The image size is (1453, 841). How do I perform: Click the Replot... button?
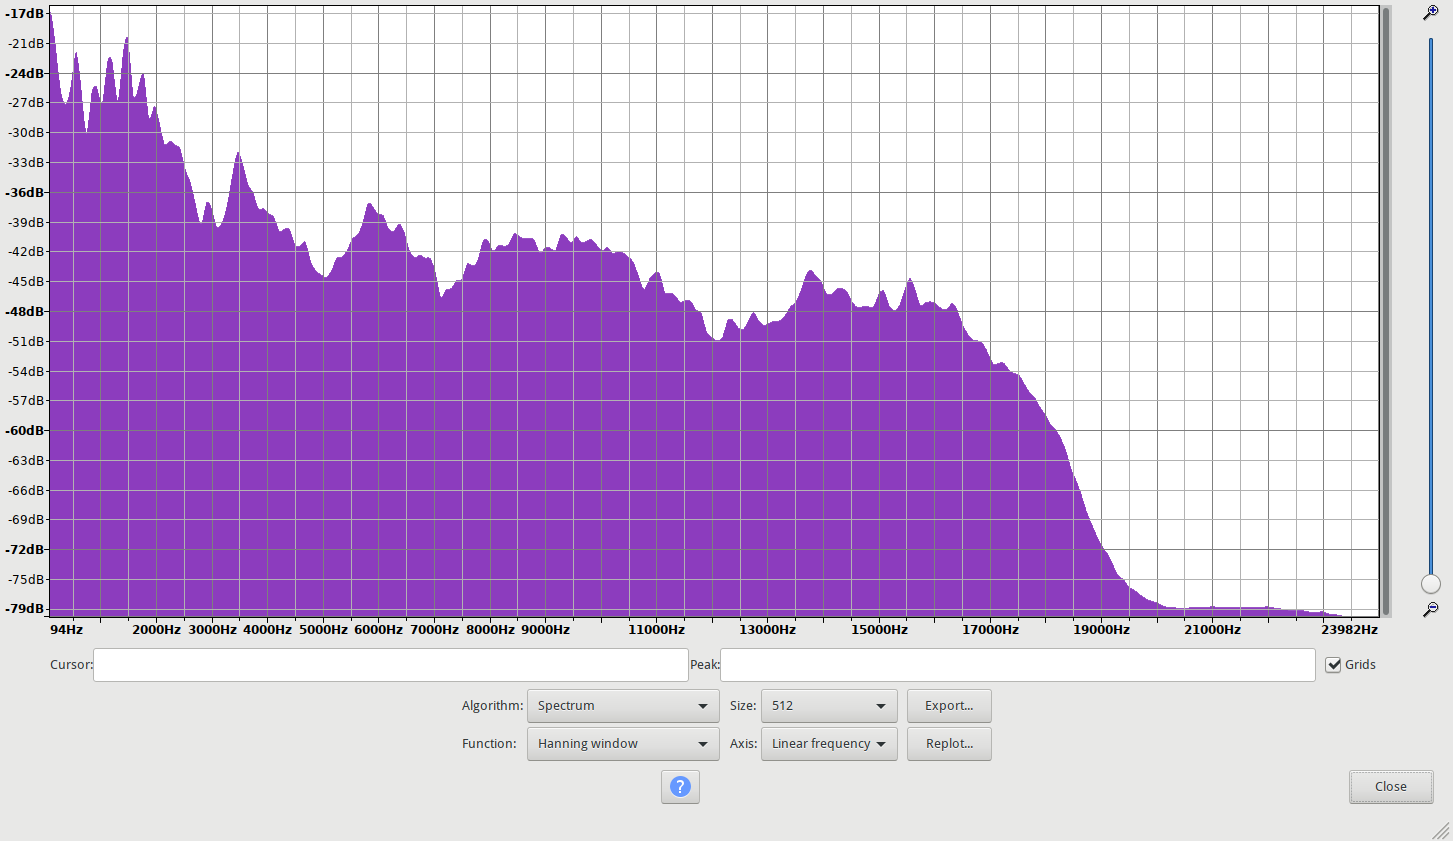click(x=949, y=744)
